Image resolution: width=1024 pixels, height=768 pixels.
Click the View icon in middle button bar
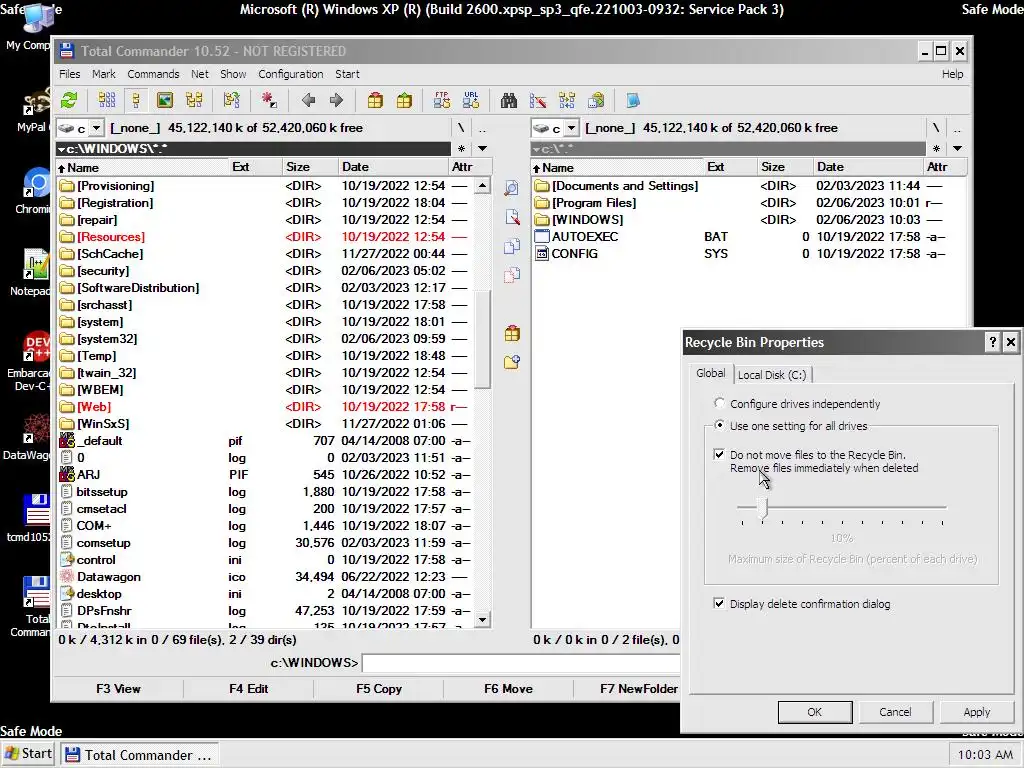pos(512,188)
